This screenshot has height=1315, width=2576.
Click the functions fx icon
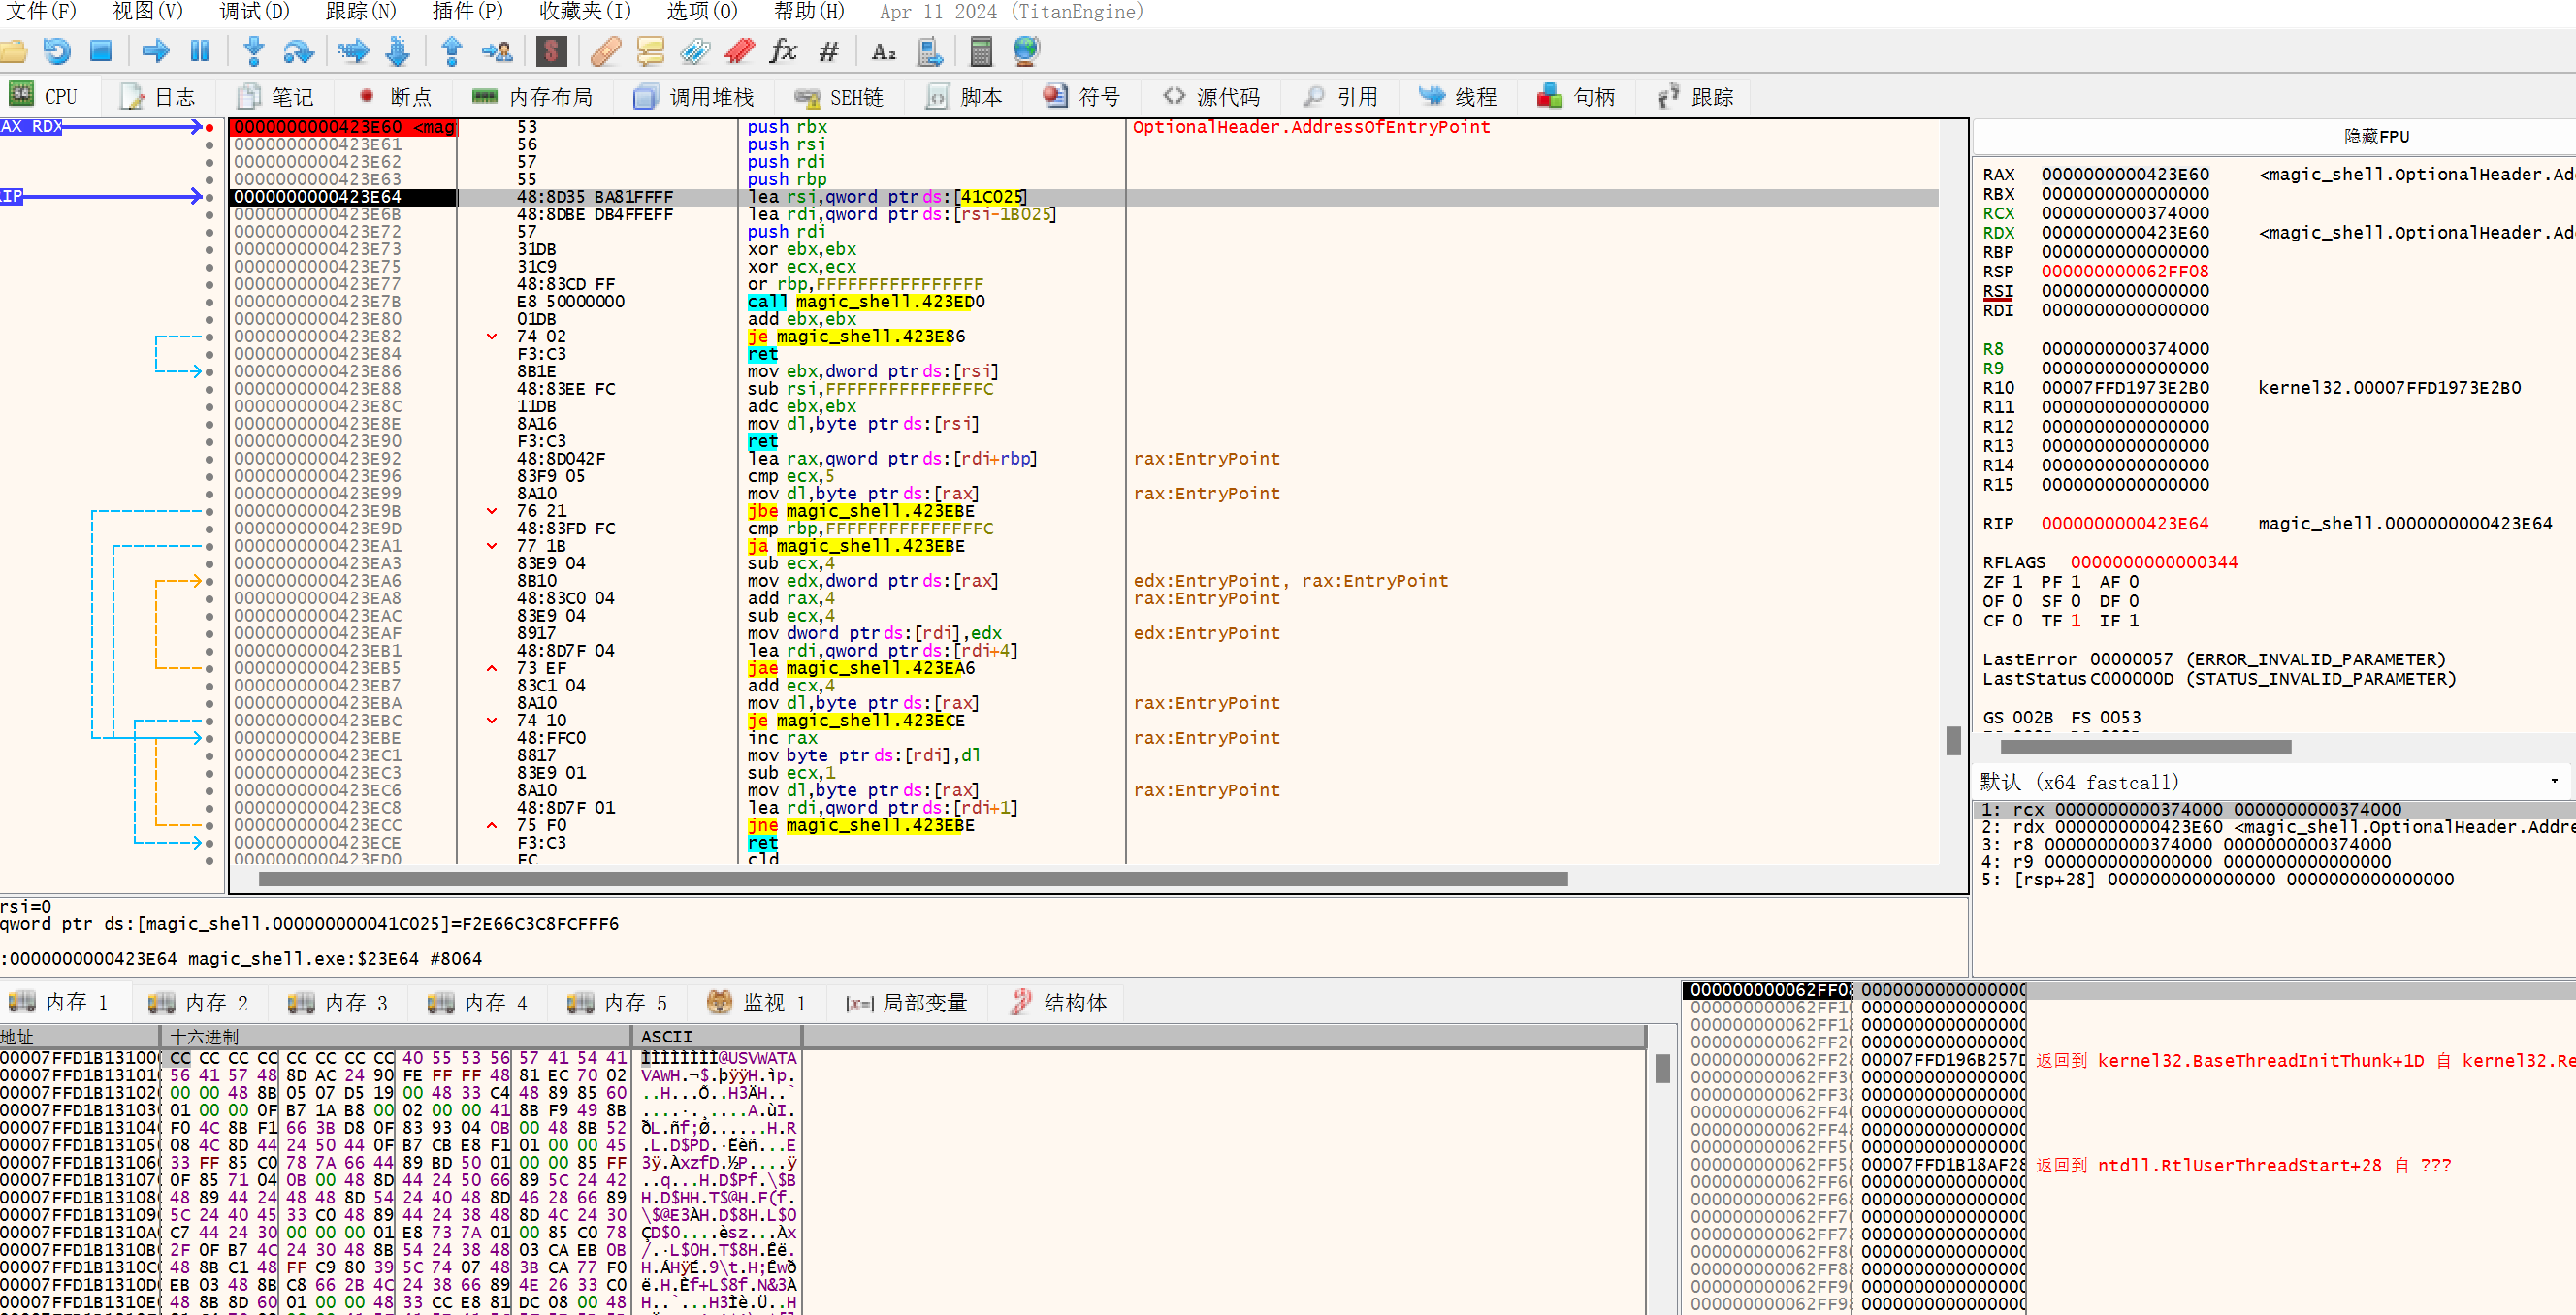pos(783,51)
